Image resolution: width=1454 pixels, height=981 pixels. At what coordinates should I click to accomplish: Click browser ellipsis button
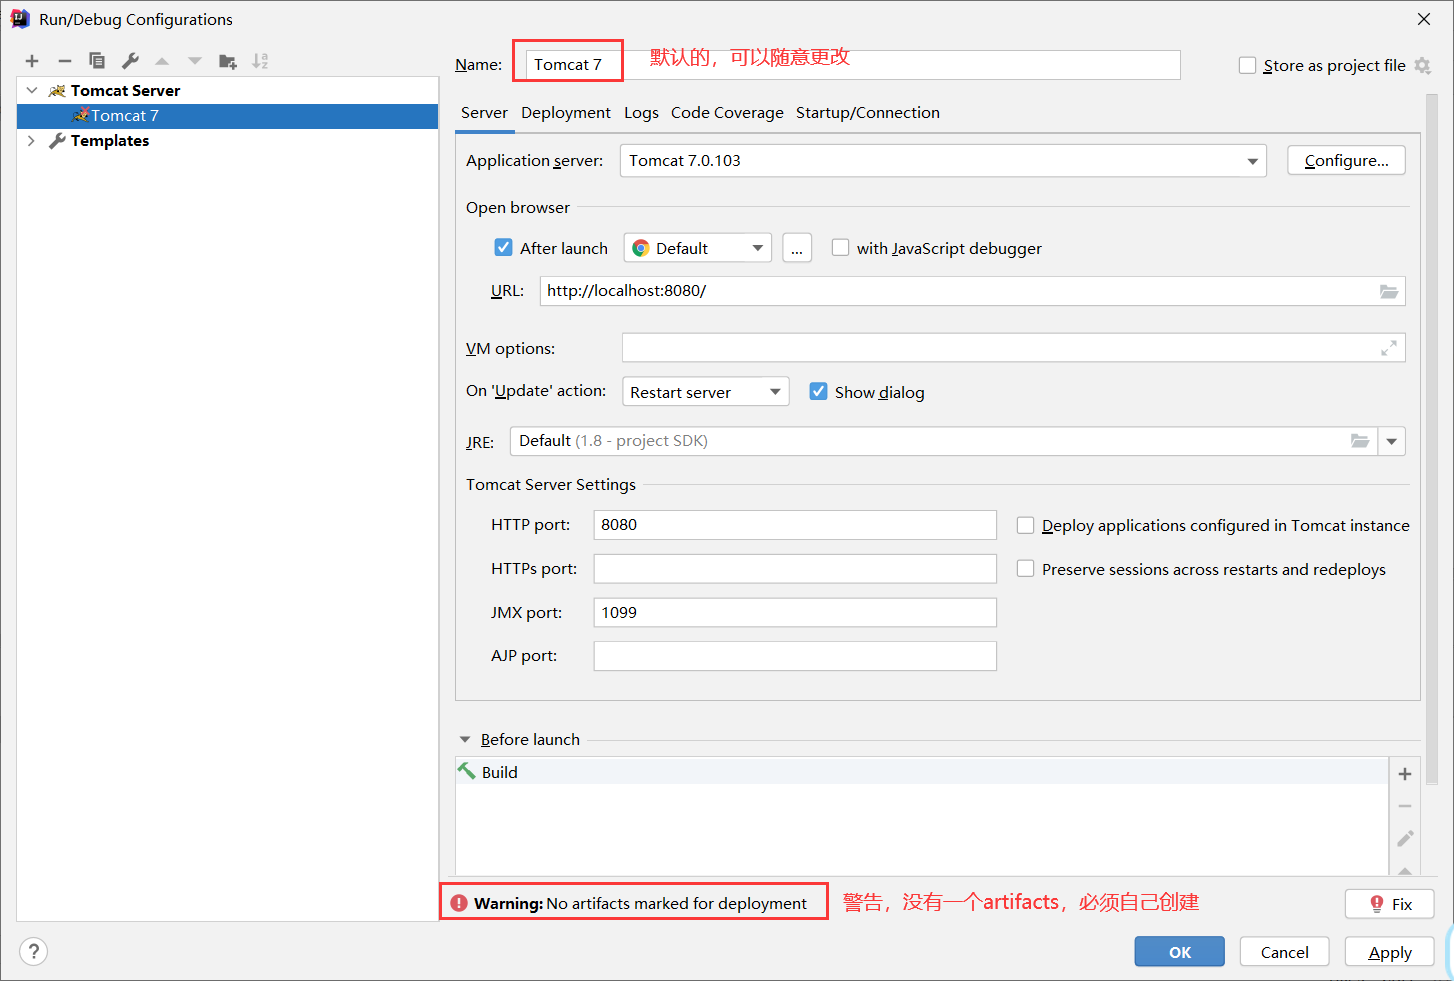click(797, 248)
